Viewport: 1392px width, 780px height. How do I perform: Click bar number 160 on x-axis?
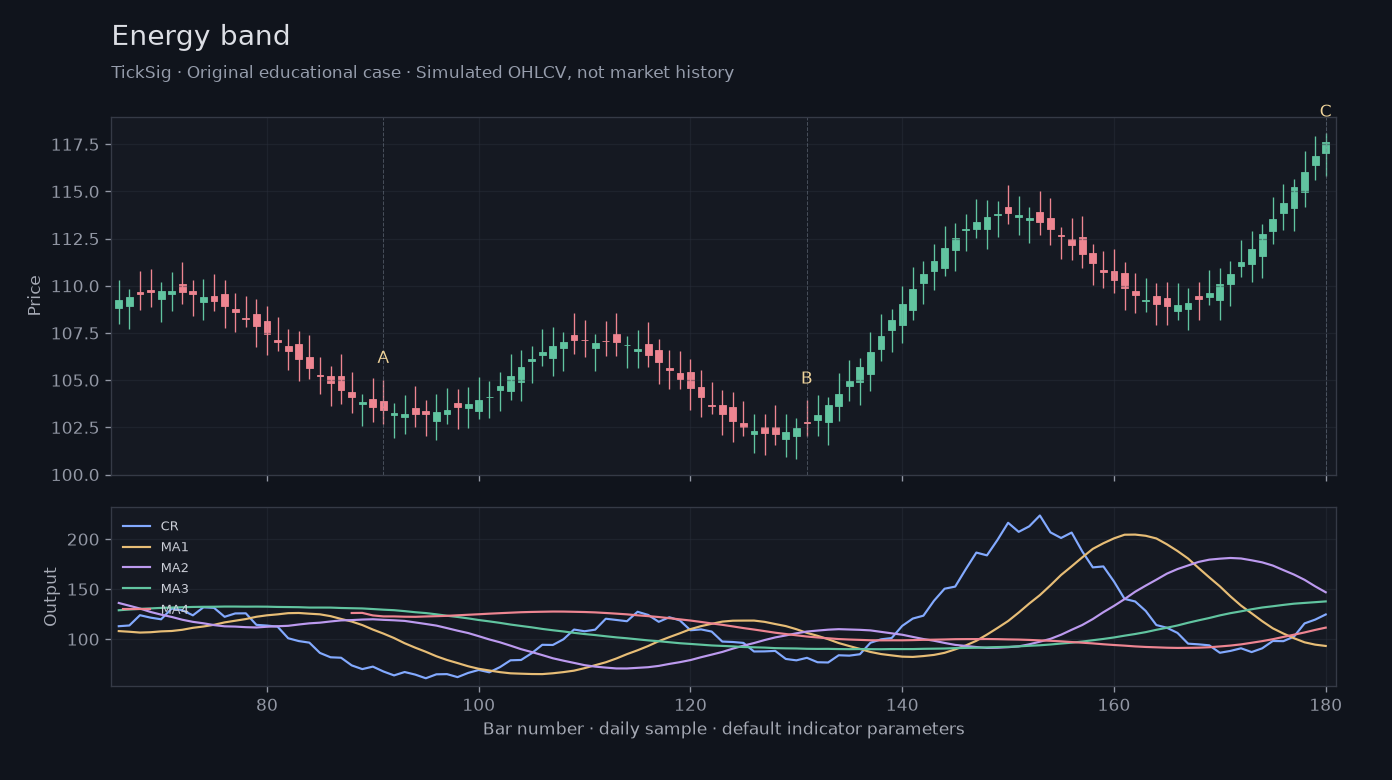1114,704
